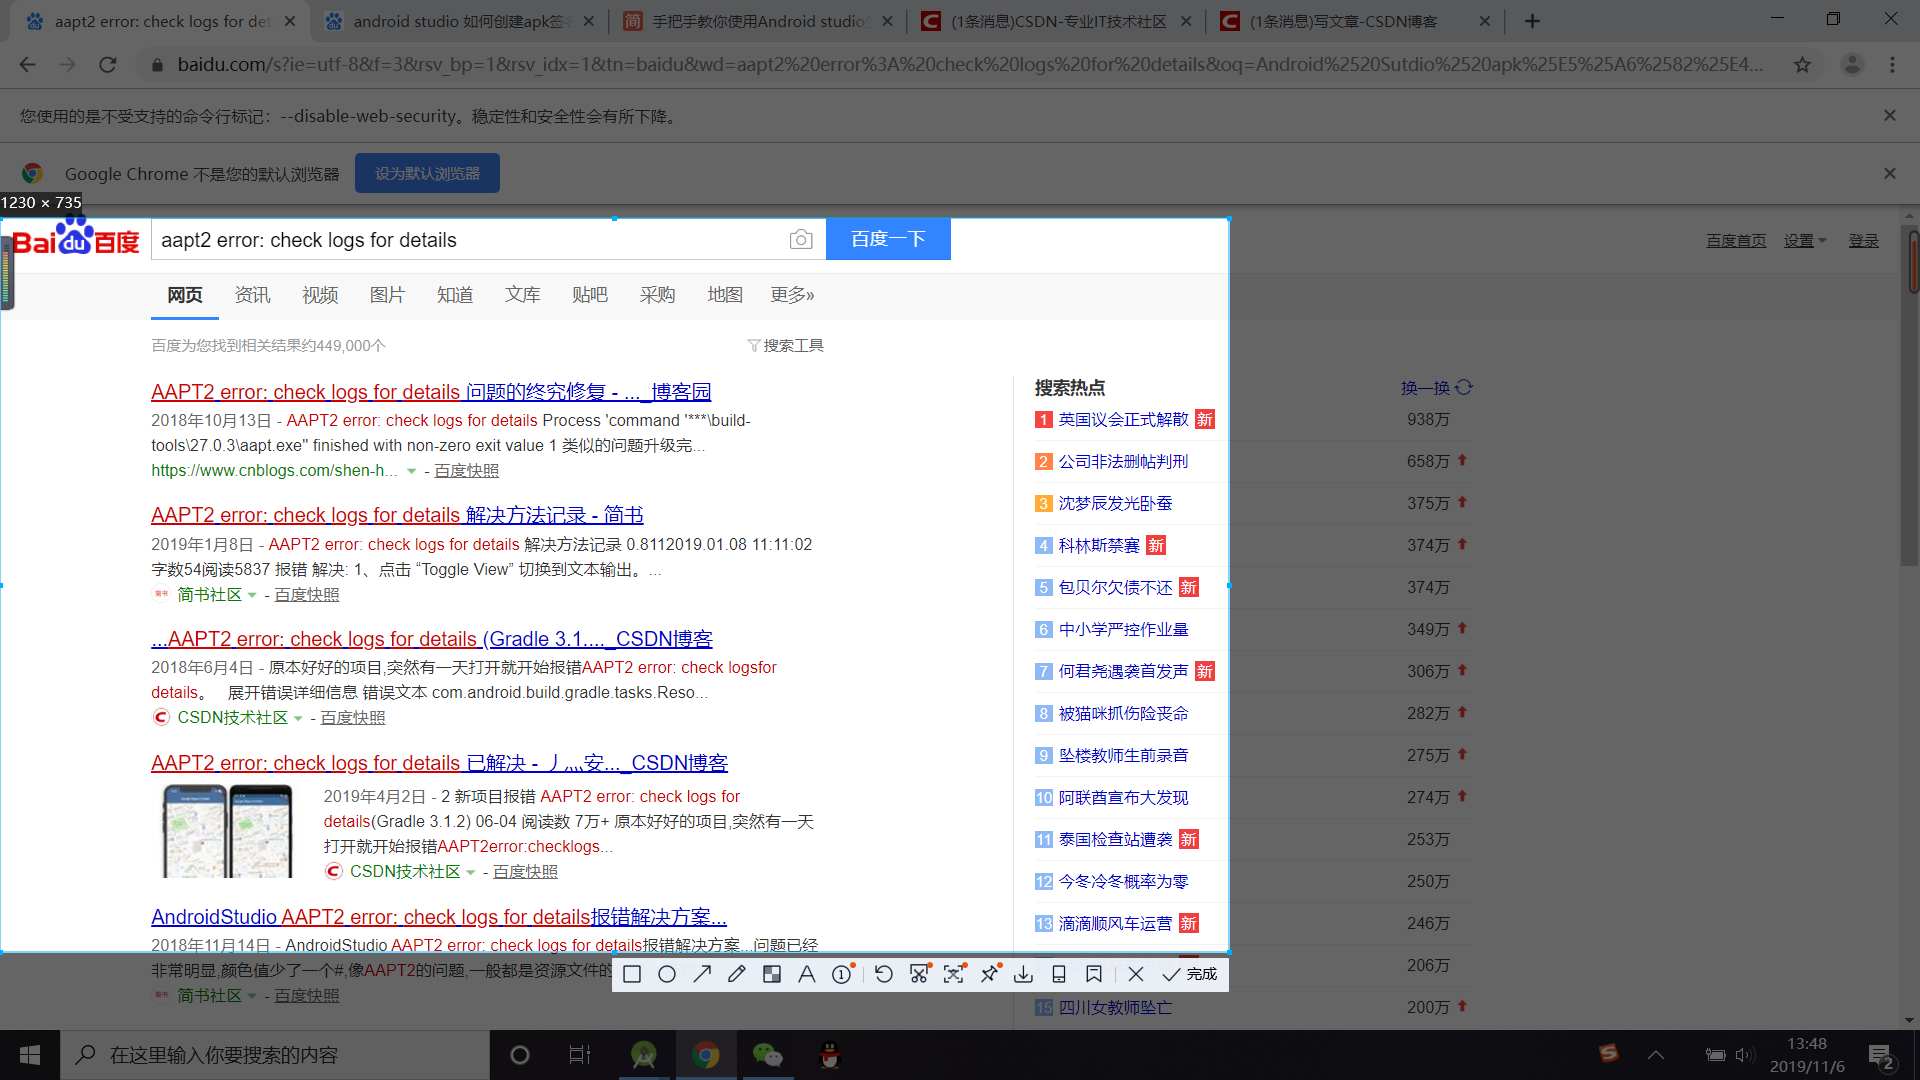Viewport: 1920px width, 1080px height.
Task: Expand dropdown arrow beside cnblogs.com URL
Action: click(x=411, y=471)
